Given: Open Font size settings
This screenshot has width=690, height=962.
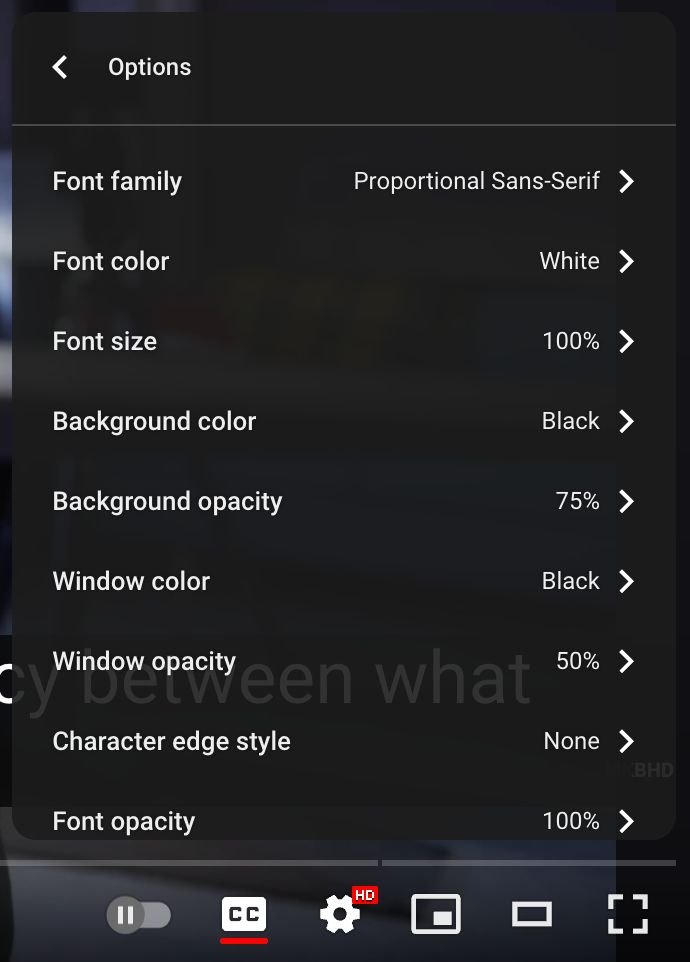Looking at the screenshot, I should 345,341.
